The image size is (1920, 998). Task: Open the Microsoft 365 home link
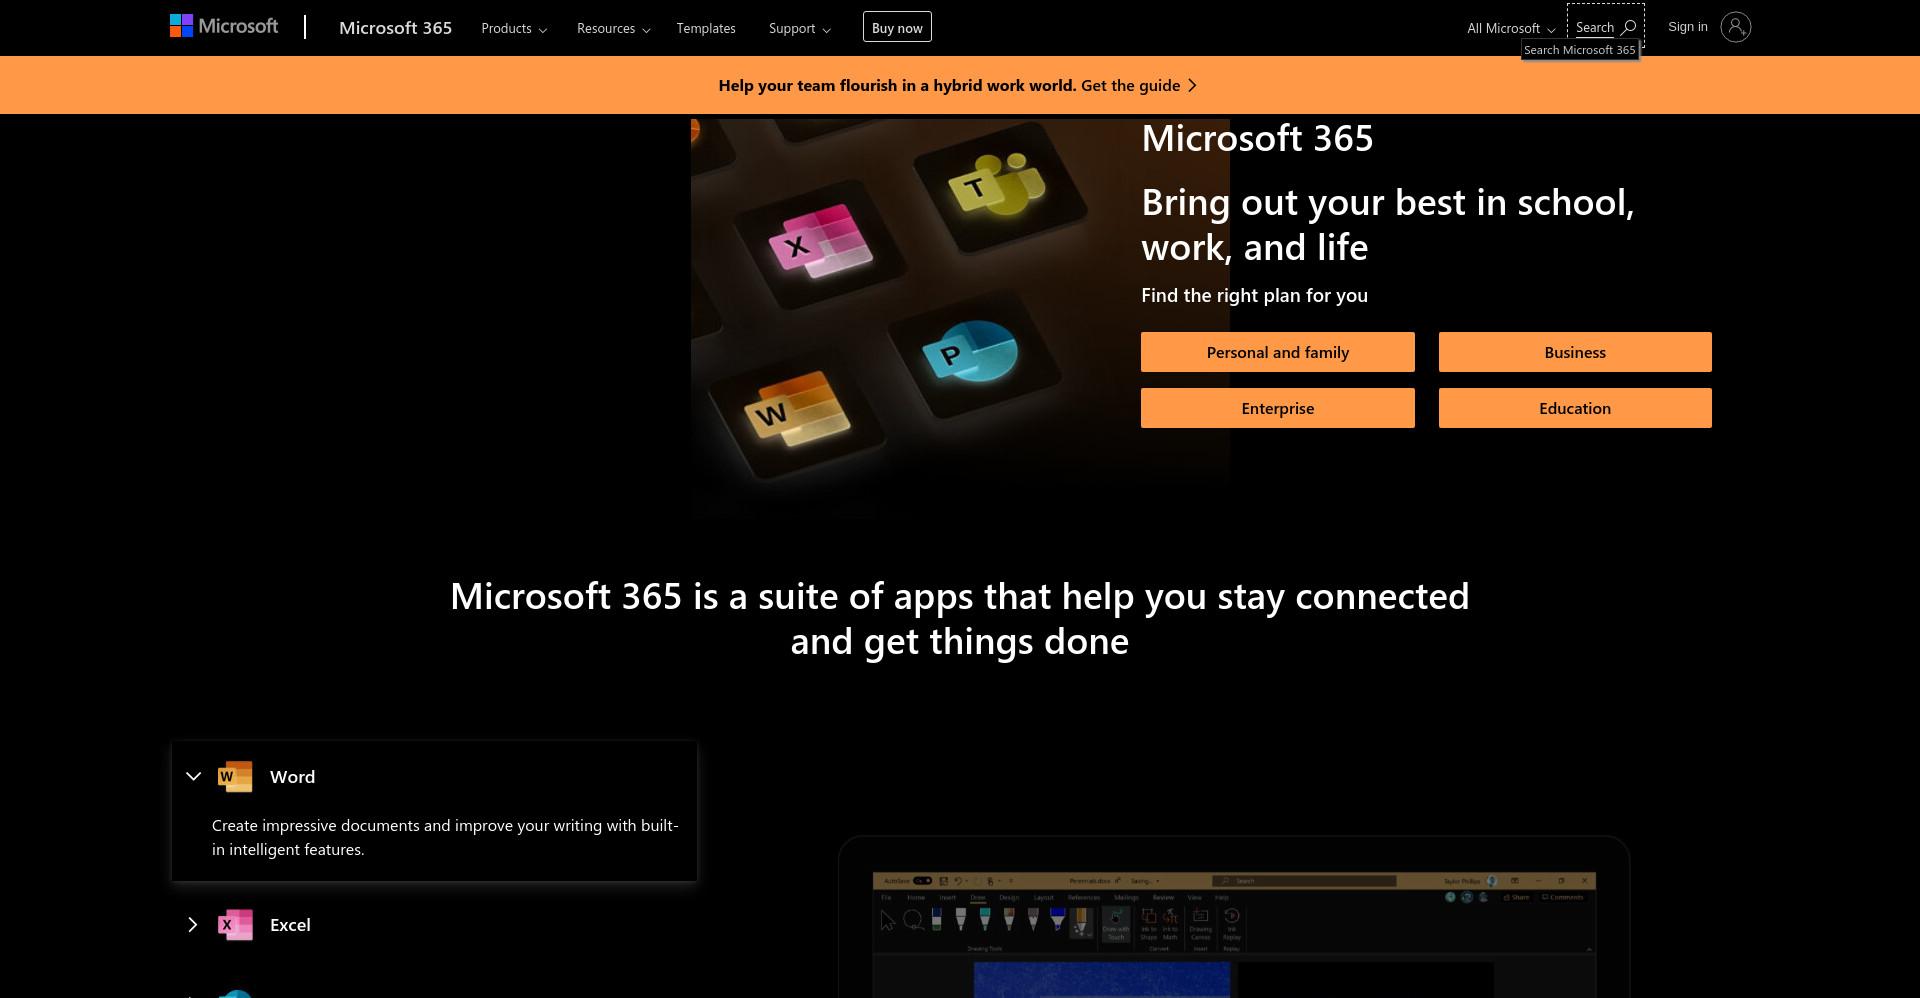pyautogui.click(x=395, y=28)
